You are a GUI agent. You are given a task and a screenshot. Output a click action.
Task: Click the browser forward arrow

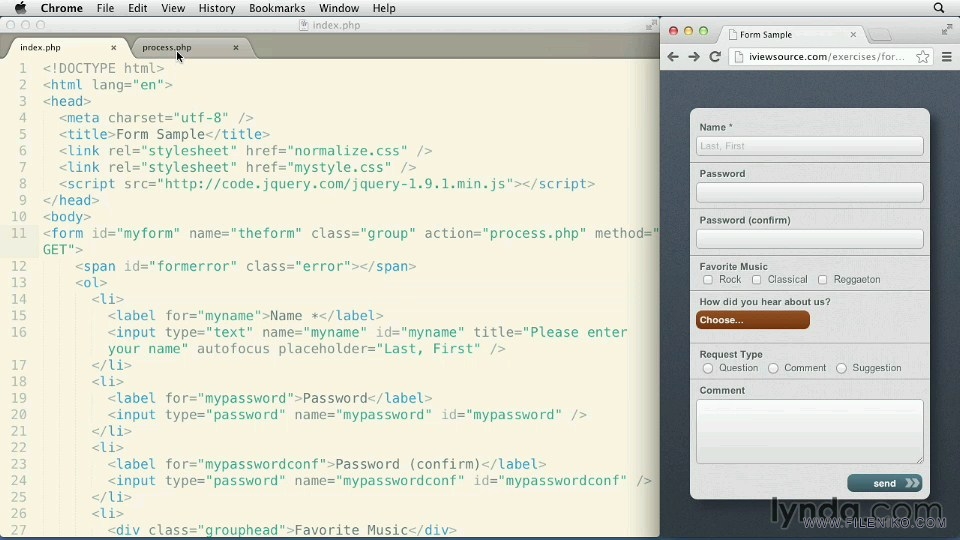(694, 56)
